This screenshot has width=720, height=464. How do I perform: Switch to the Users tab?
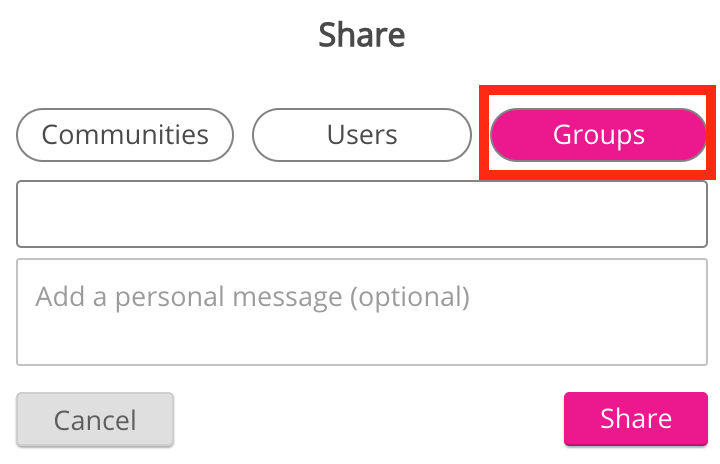361,135
